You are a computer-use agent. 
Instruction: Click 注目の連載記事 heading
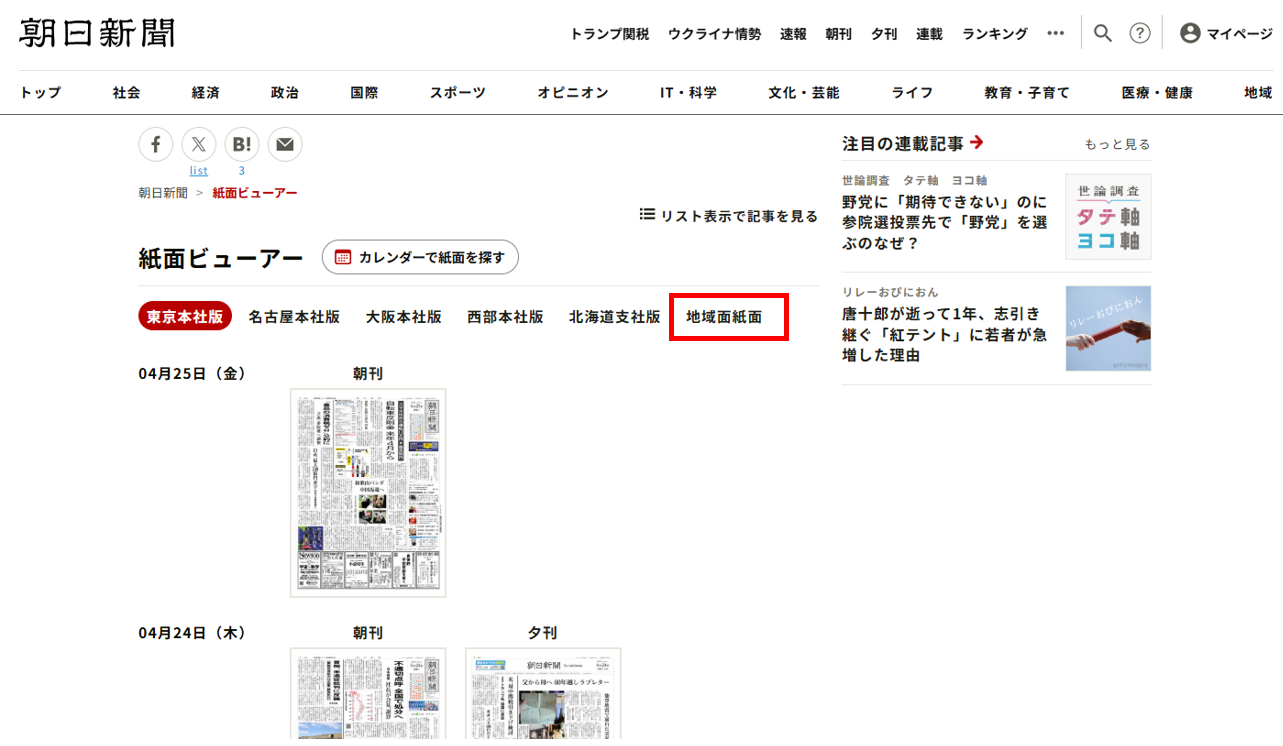coord(903,143)
